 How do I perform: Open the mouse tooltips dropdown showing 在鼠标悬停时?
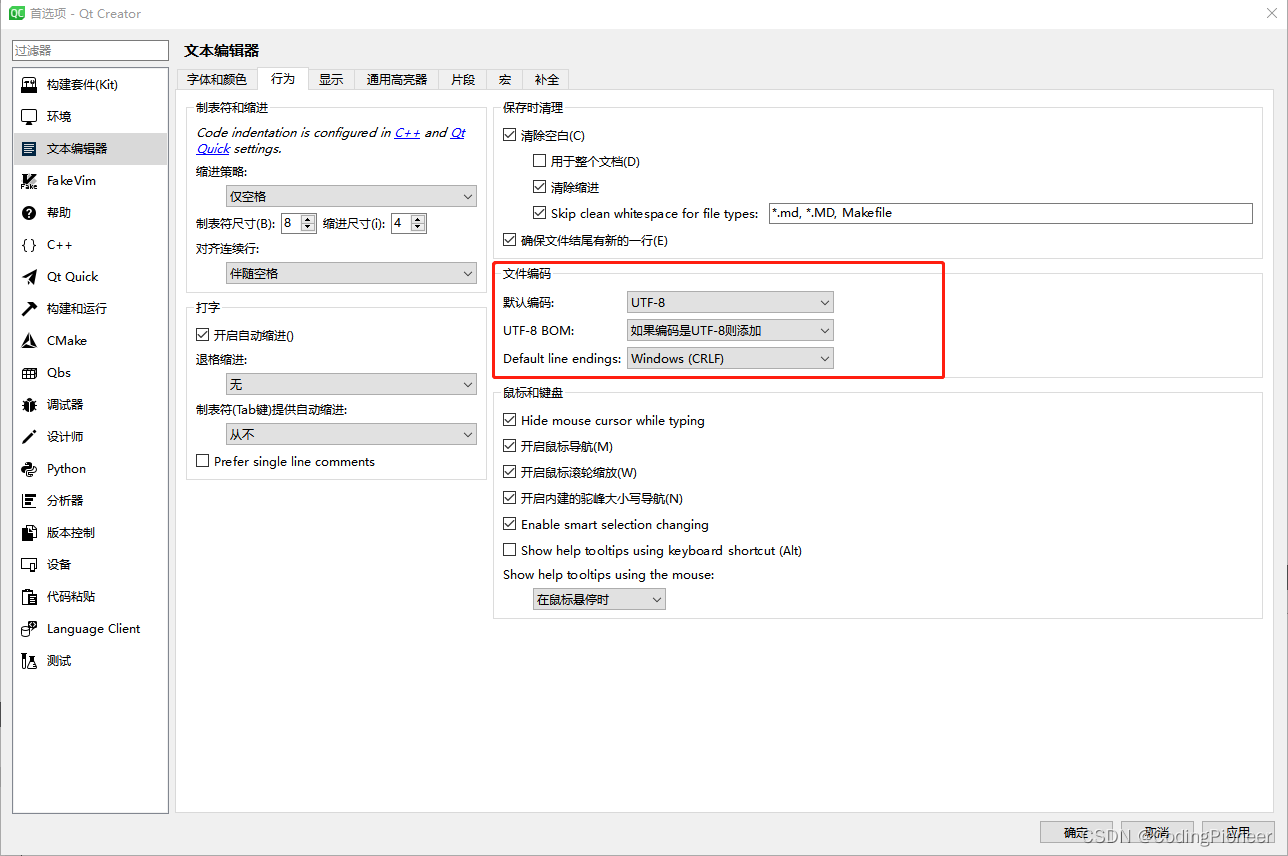(x=599, y=599)
